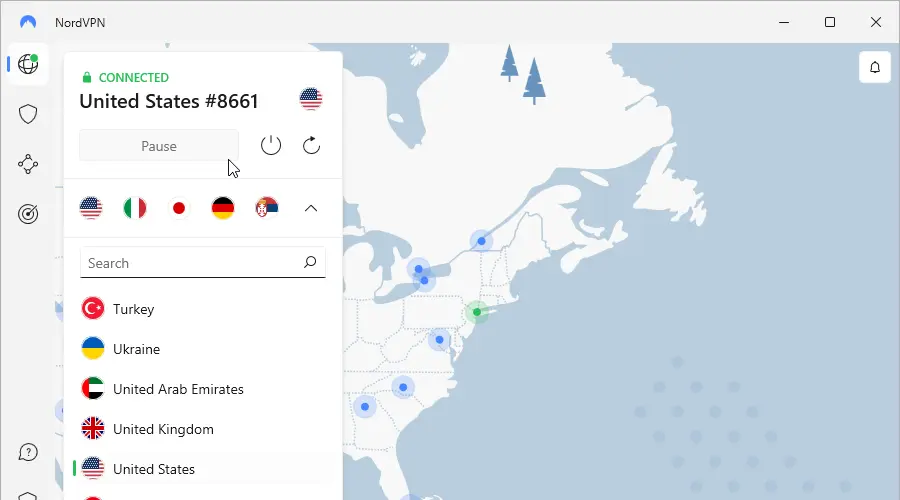Click the United Kingdom flag icon
The height and width of the screenshot is (500, 900).
click(x=93, y=429)
